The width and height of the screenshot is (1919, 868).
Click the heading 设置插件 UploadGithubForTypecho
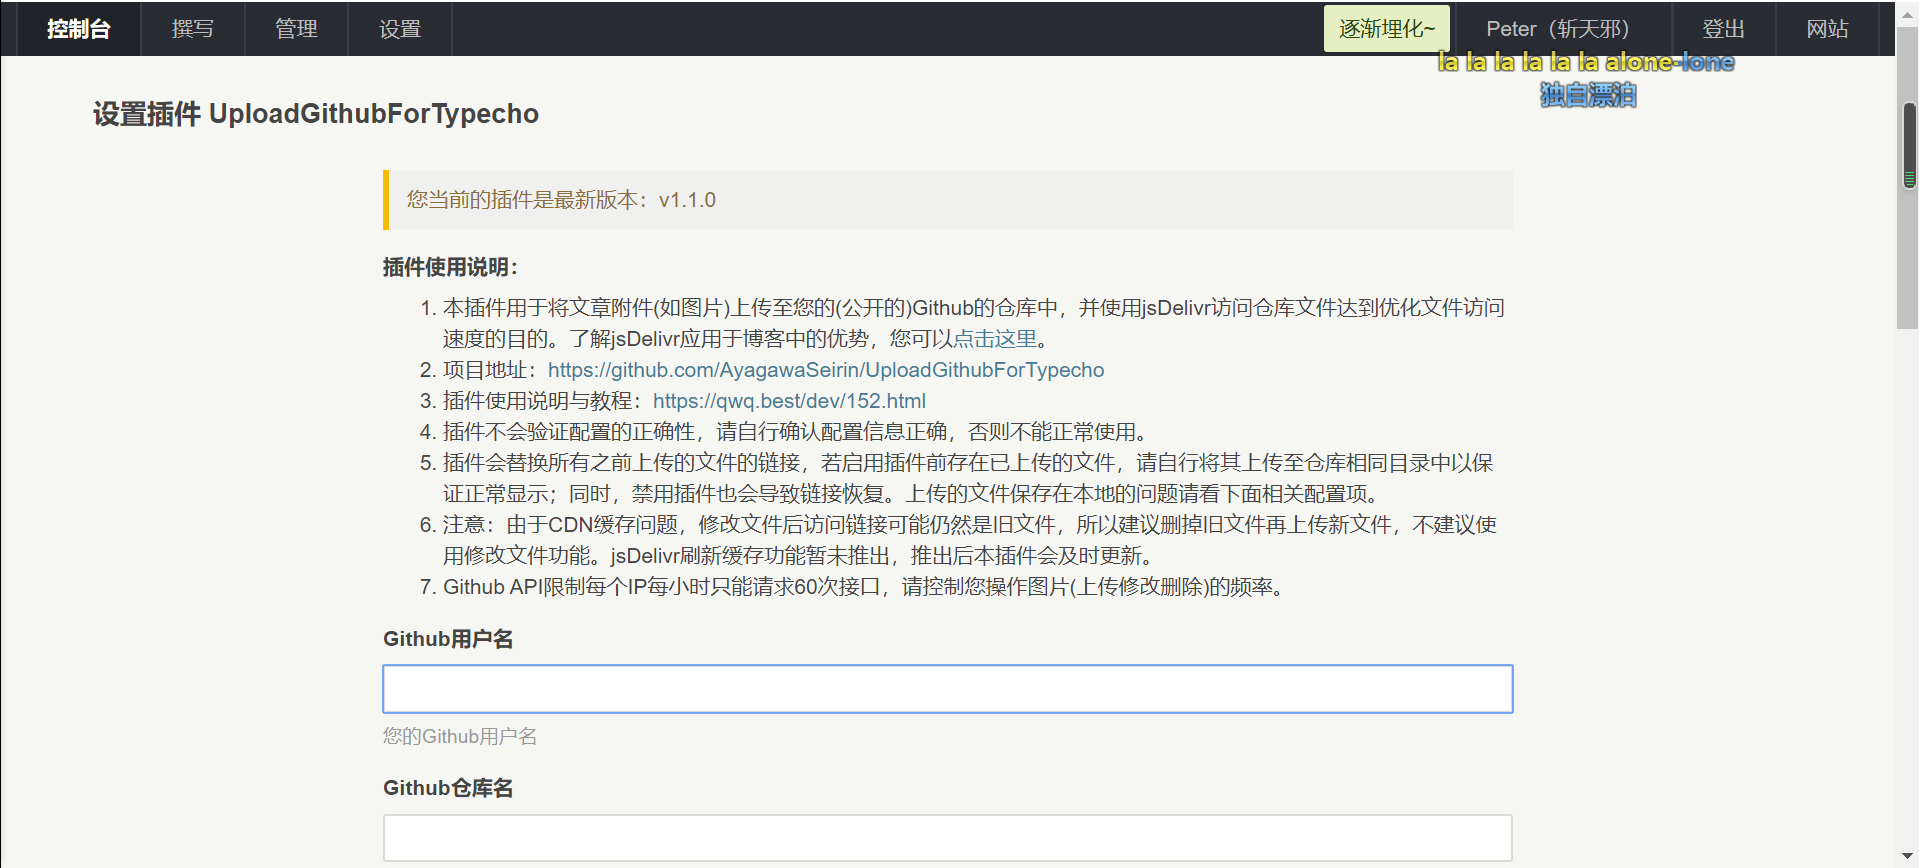(x=316, y=114)
